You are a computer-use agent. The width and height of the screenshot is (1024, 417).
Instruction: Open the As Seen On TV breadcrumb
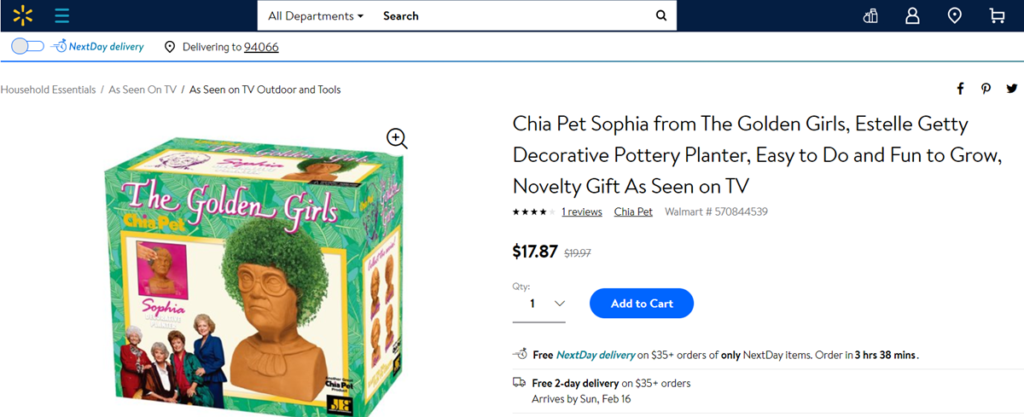point(142,90)
